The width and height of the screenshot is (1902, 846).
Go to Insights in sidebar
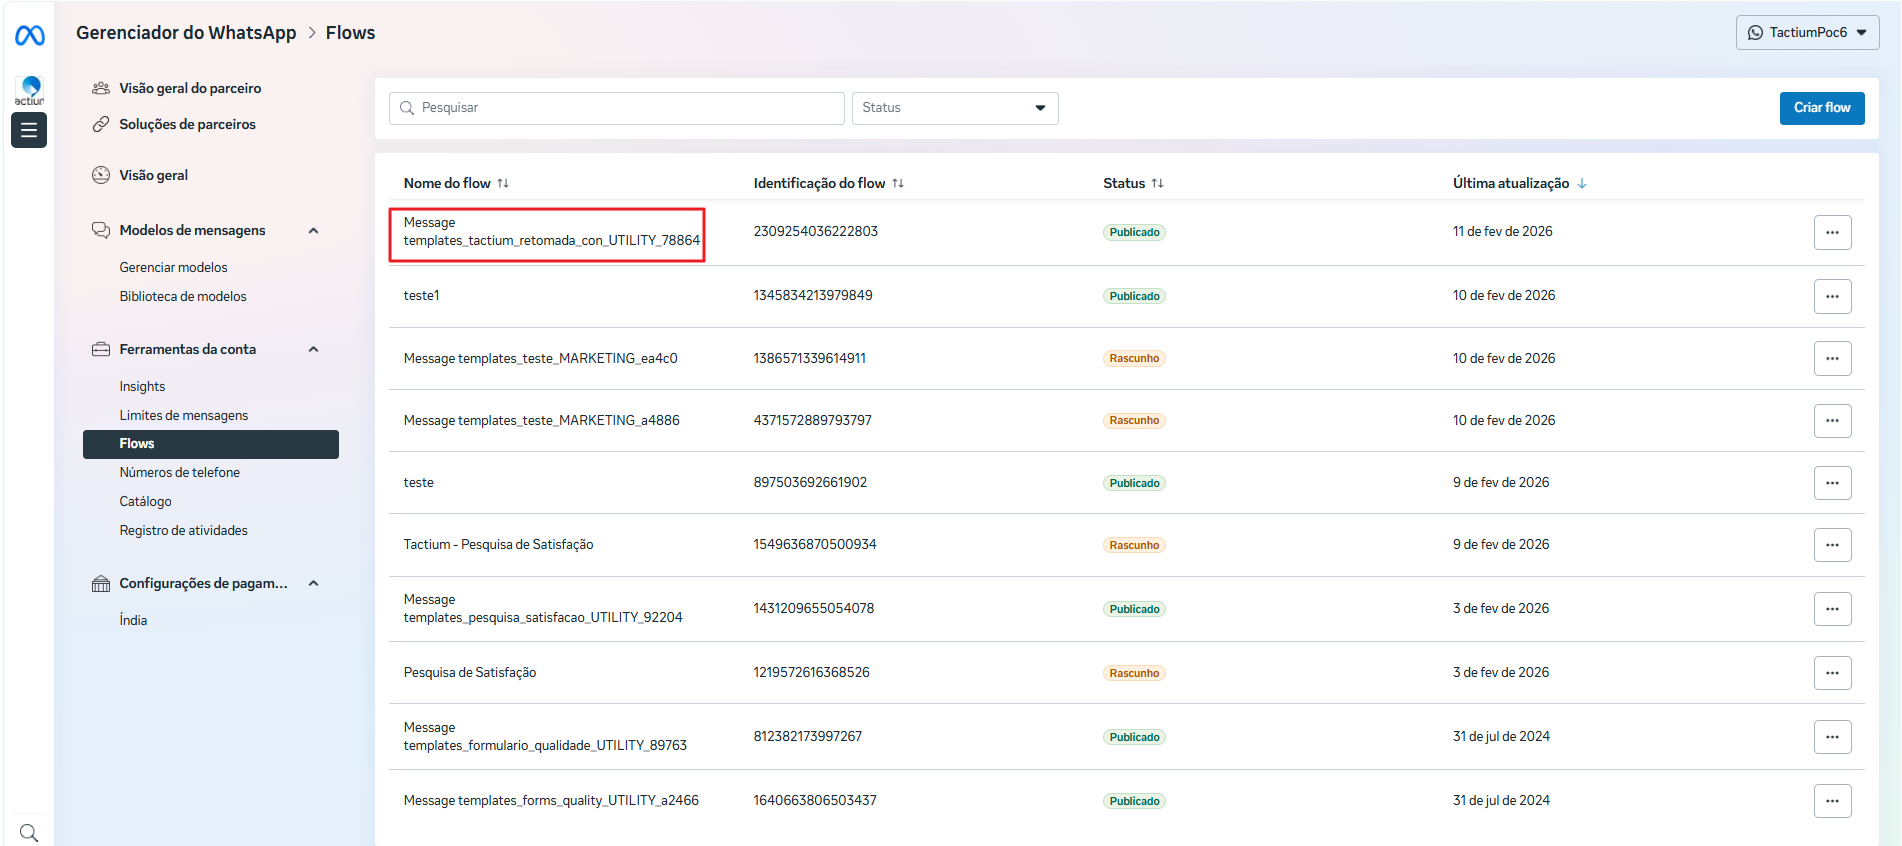tap(142, 387)
